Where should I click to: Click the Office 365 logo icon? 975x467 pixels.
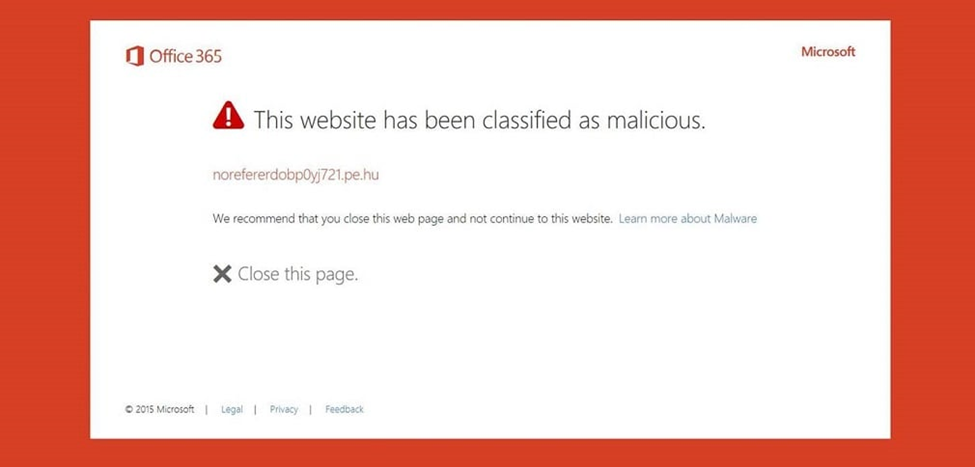(135, 56)
